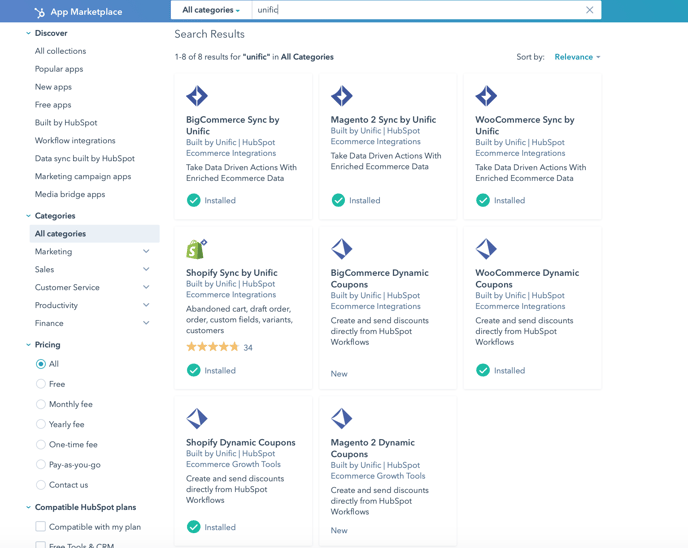Viewport: 688px width, 548px height.
Task: Open the All categories search dropdown
Action: [211, 10]
